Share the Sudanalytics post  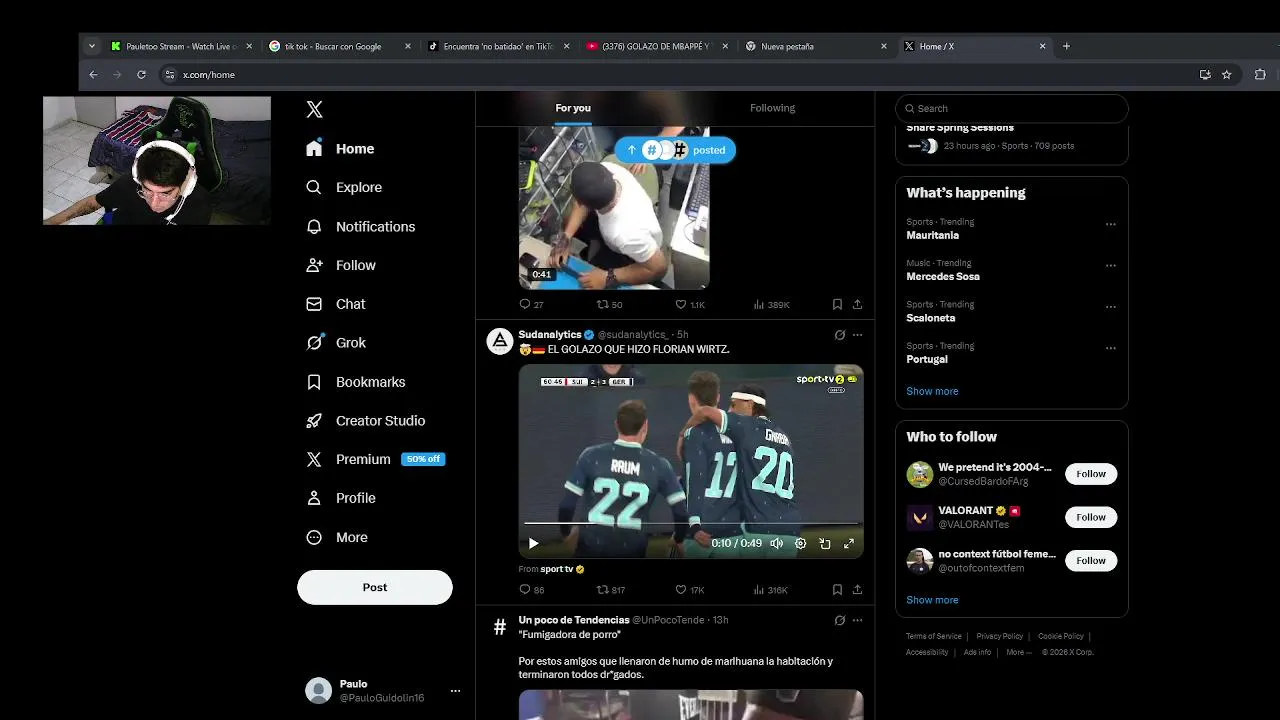pos(857,590)
